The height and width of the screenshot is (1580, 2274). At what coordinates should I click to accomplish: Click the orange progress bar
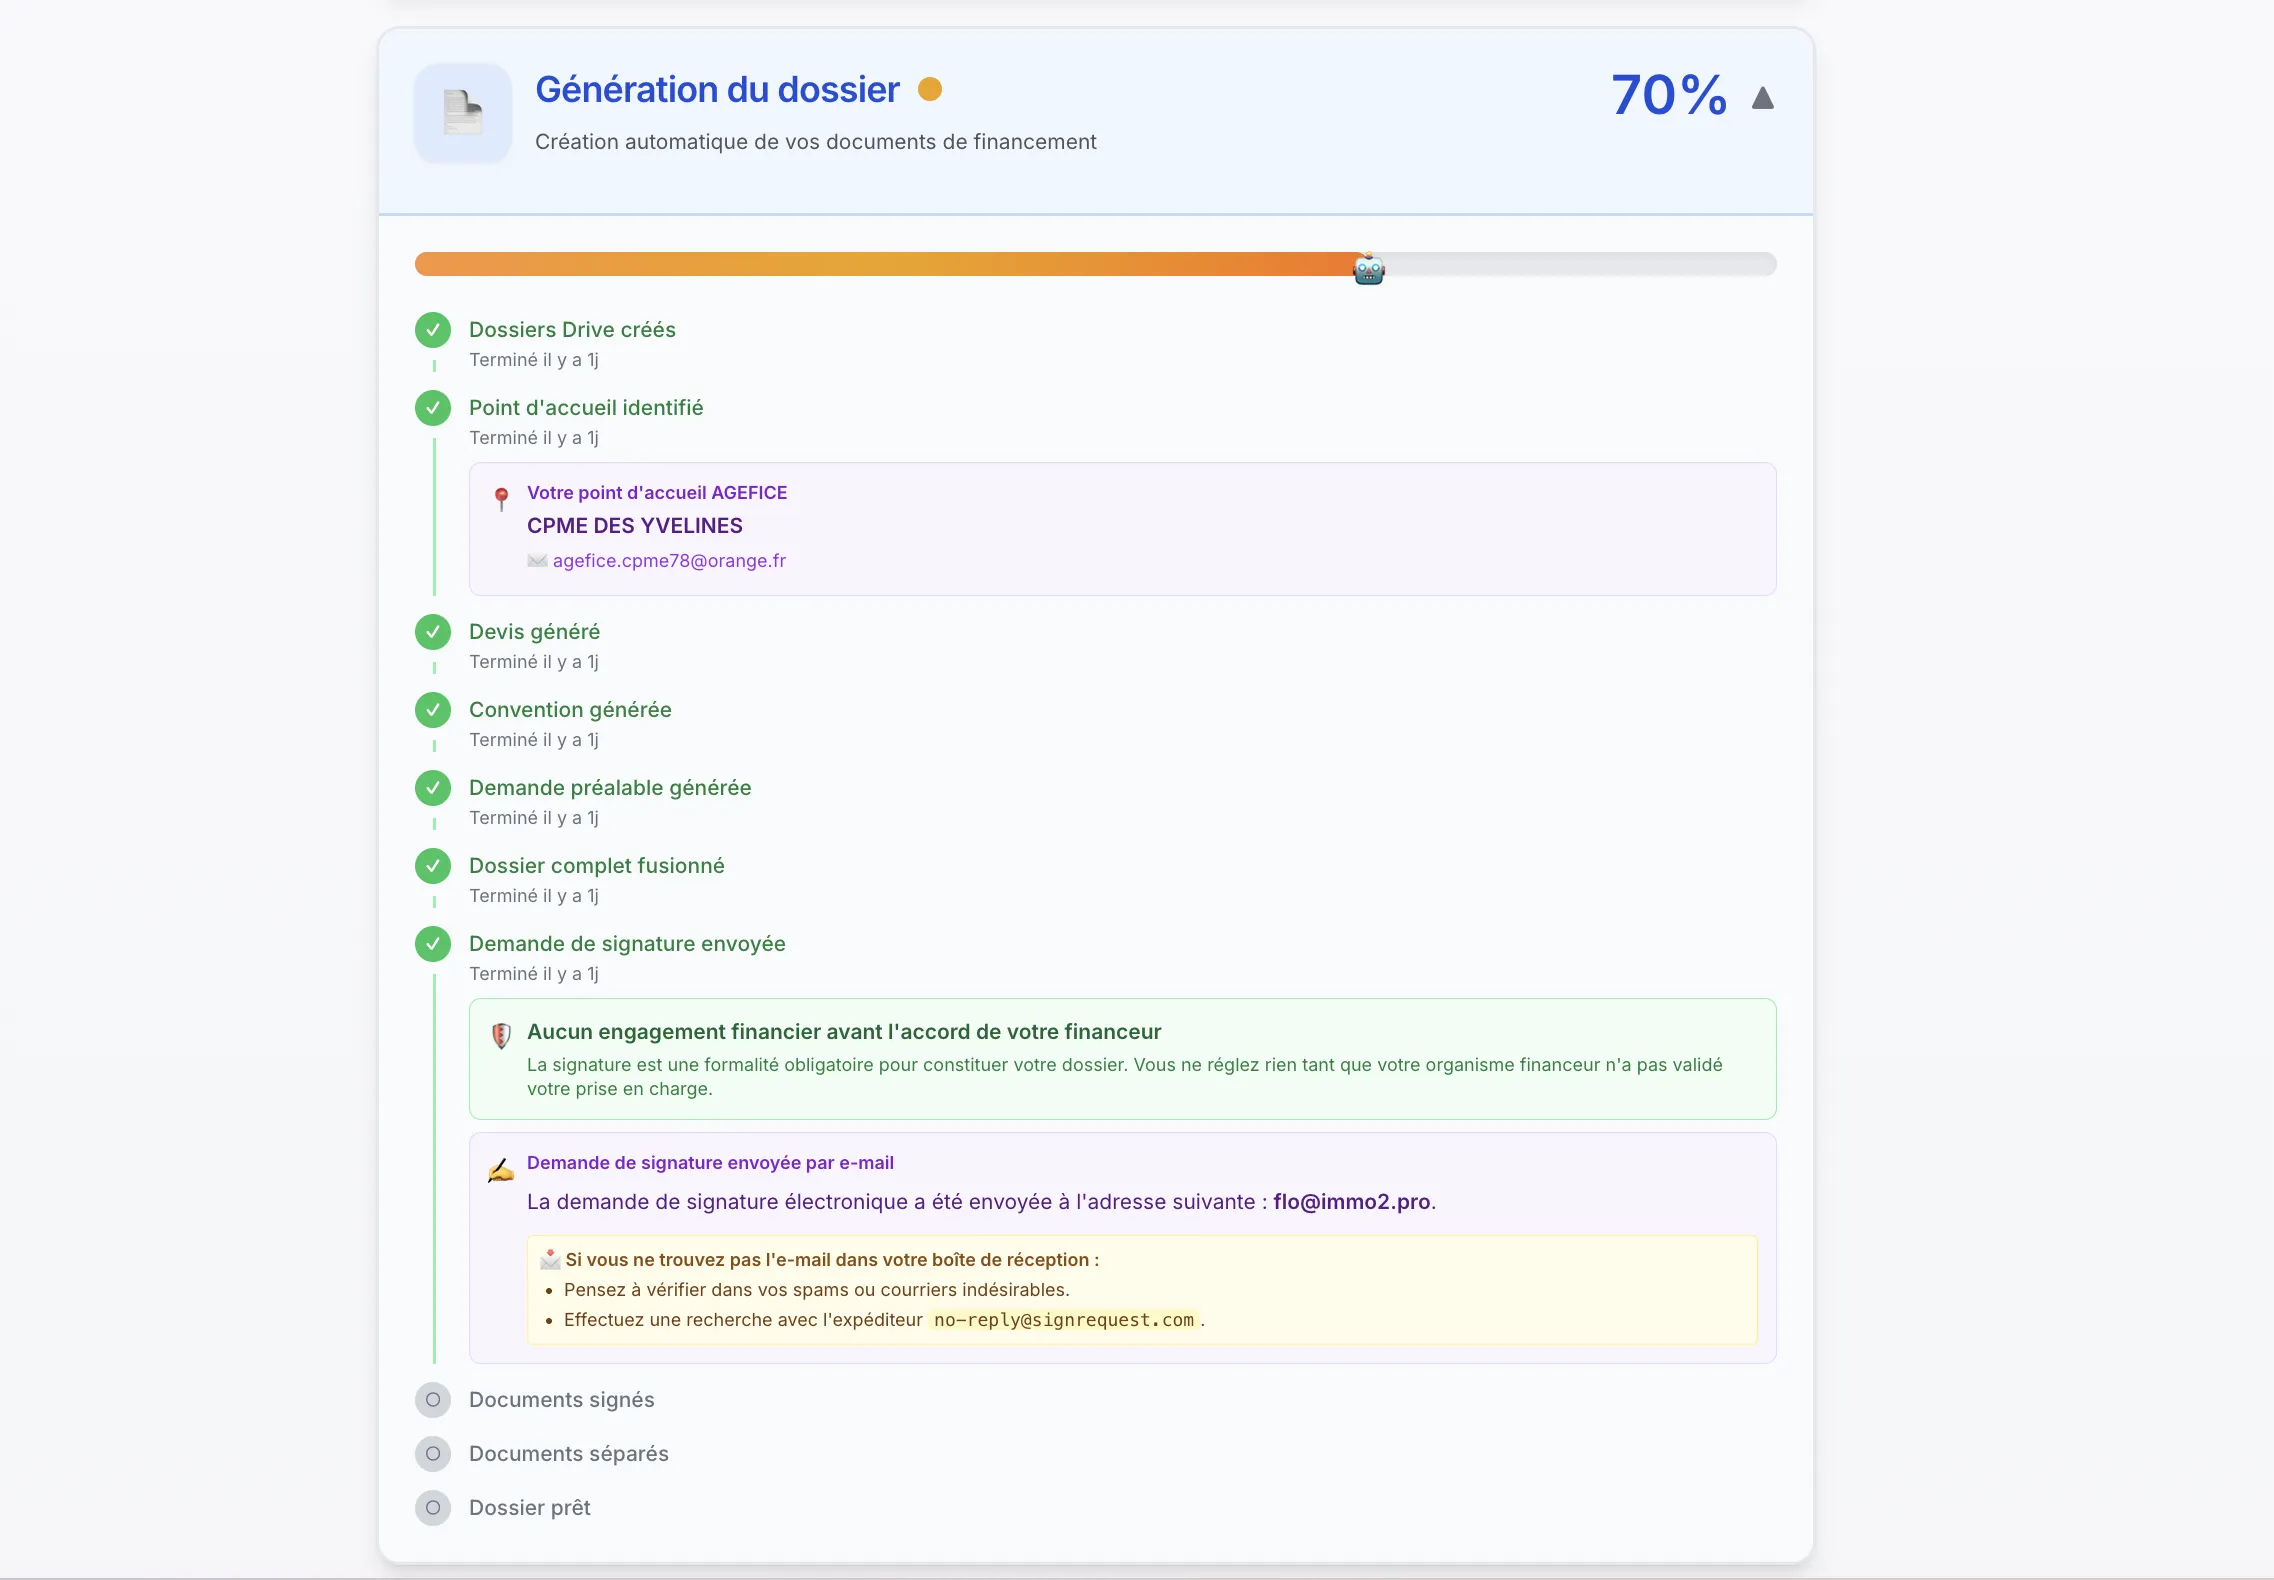[x=890, y=264]
